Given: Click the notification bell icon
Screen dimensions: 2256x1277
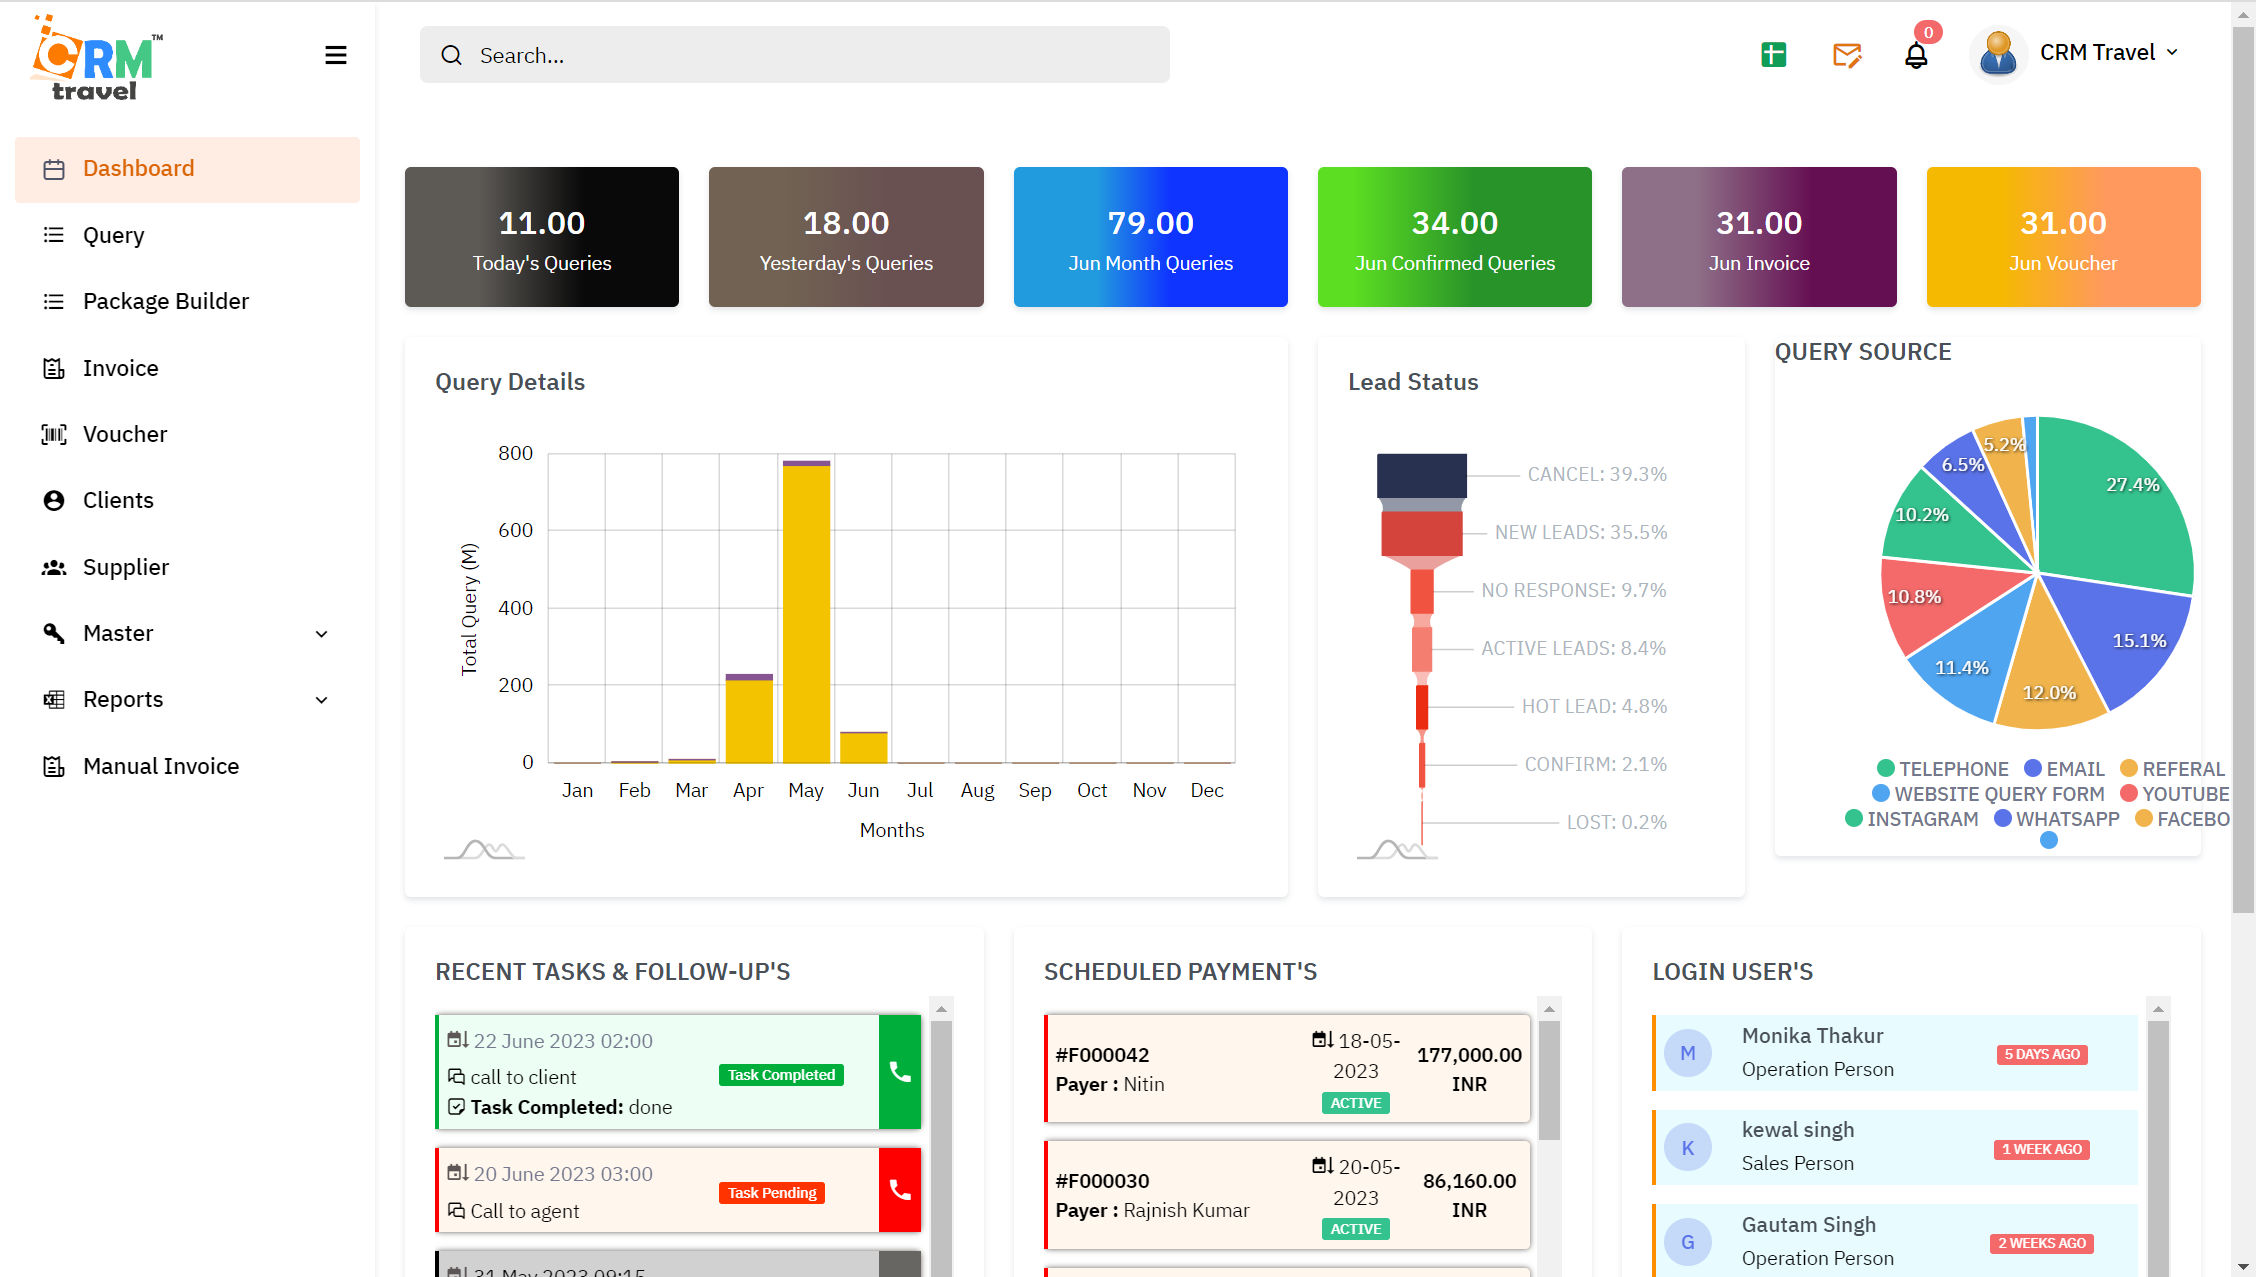Looking at the screenshot, I should (x=1917, y=53).
